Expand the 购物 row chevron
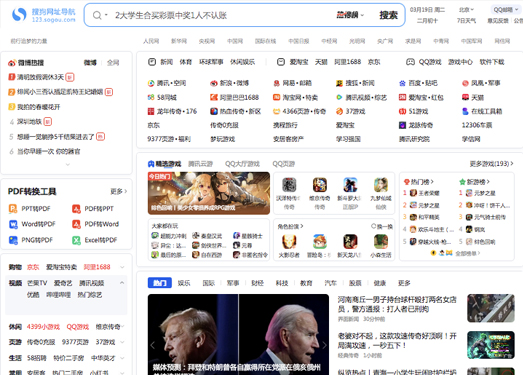523x375 pixels. point(122,267)
